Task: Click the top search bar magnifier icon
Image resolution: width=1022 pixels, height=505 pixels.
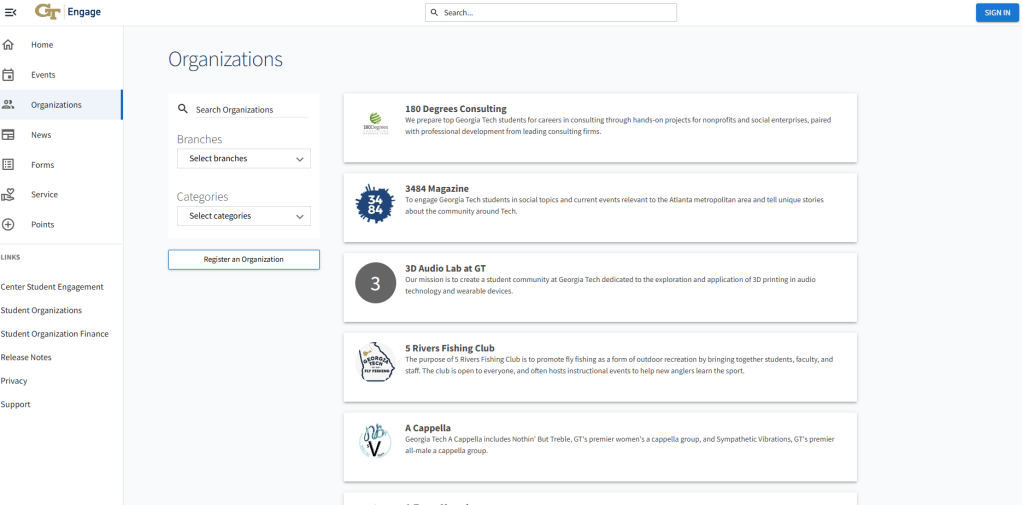Action: point(435,12)
